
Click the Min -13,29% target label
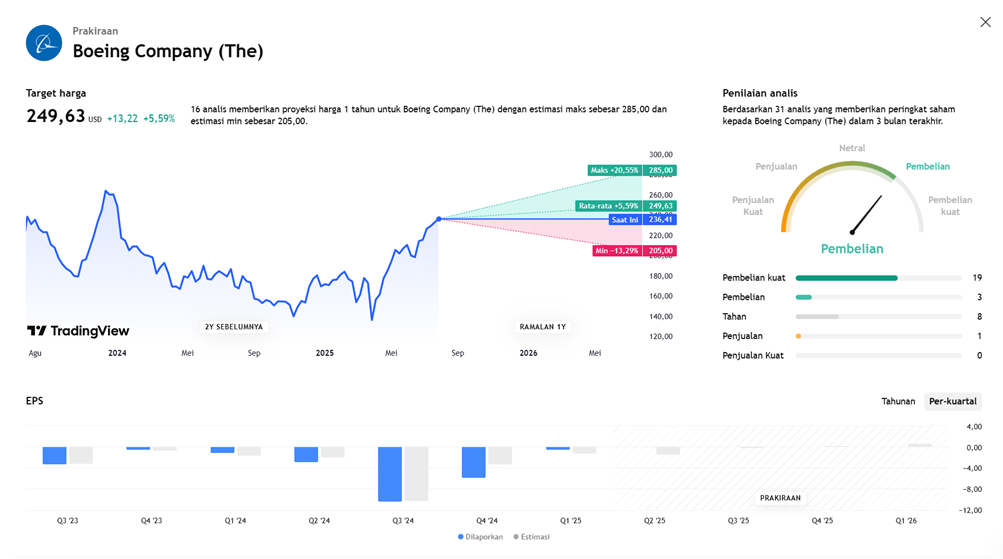635,251
